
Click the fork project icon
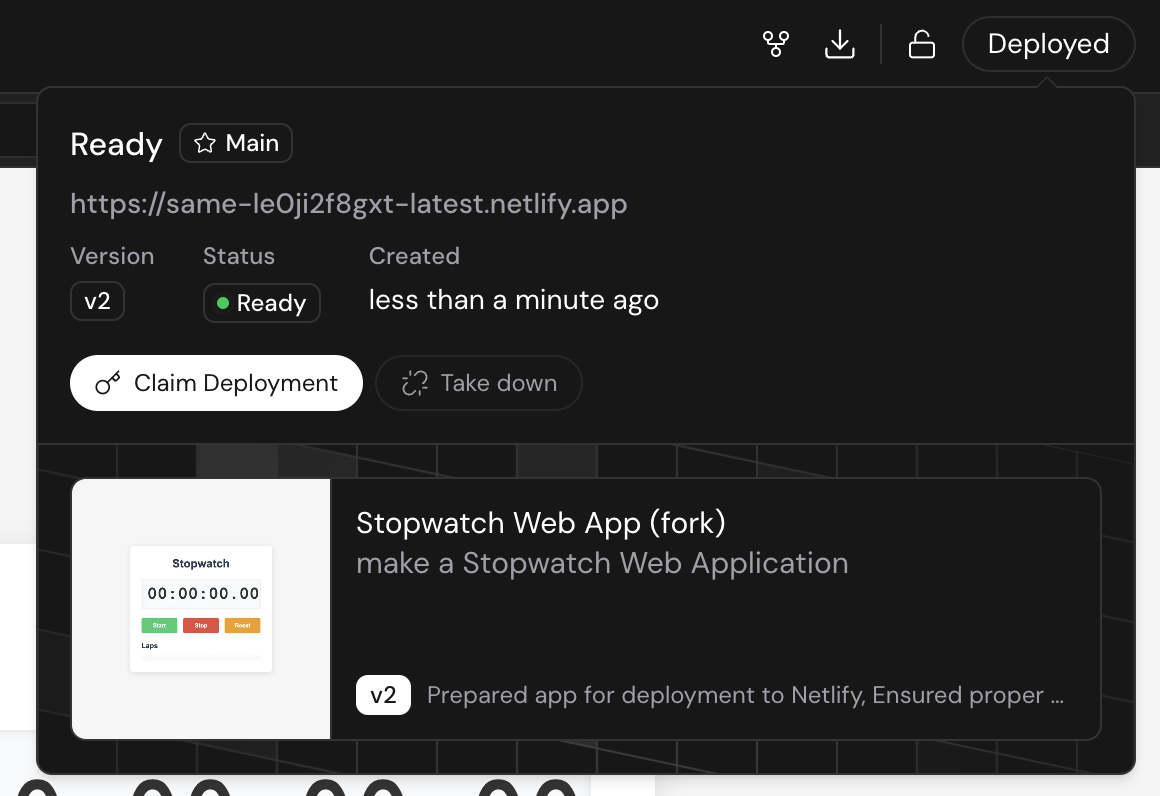click(x=776, y=44)
